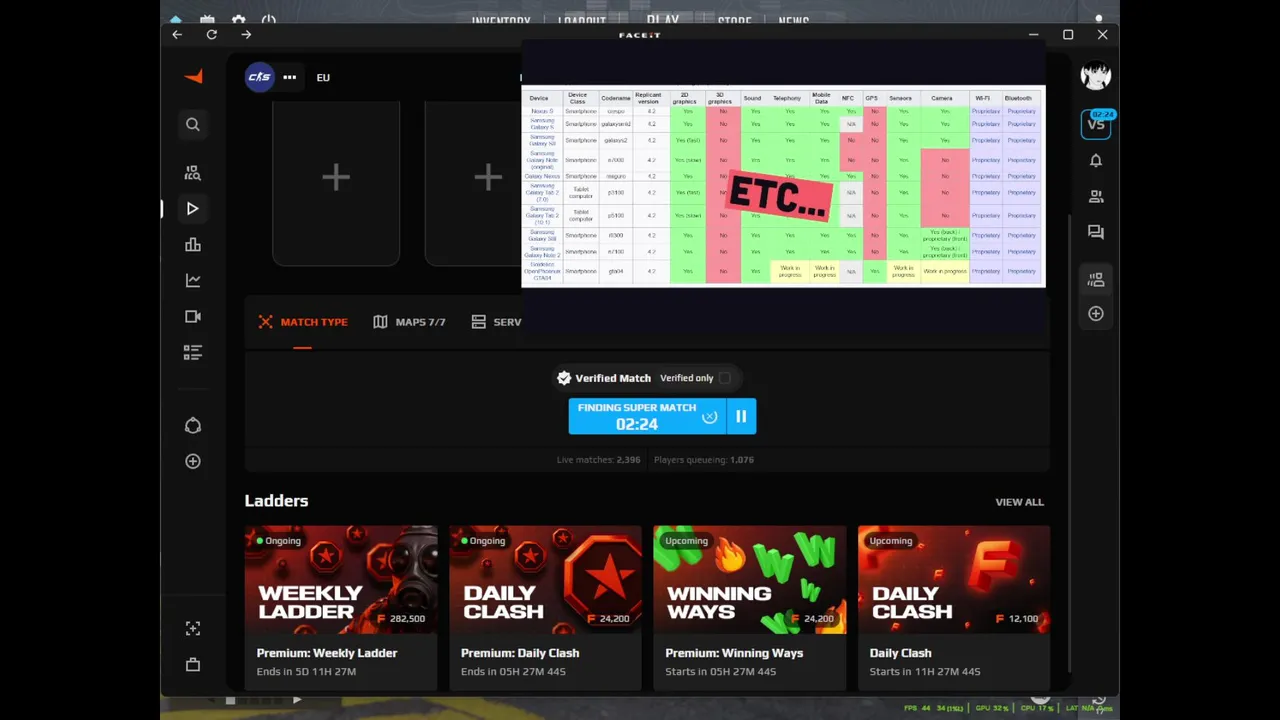Go forward with the right arrow
Screen dimensions: 1280x720
(x=246, y=35)
